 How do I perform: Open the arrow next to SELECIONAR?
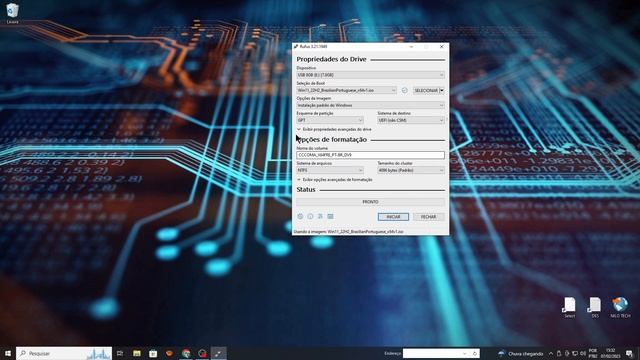[442, 90]
